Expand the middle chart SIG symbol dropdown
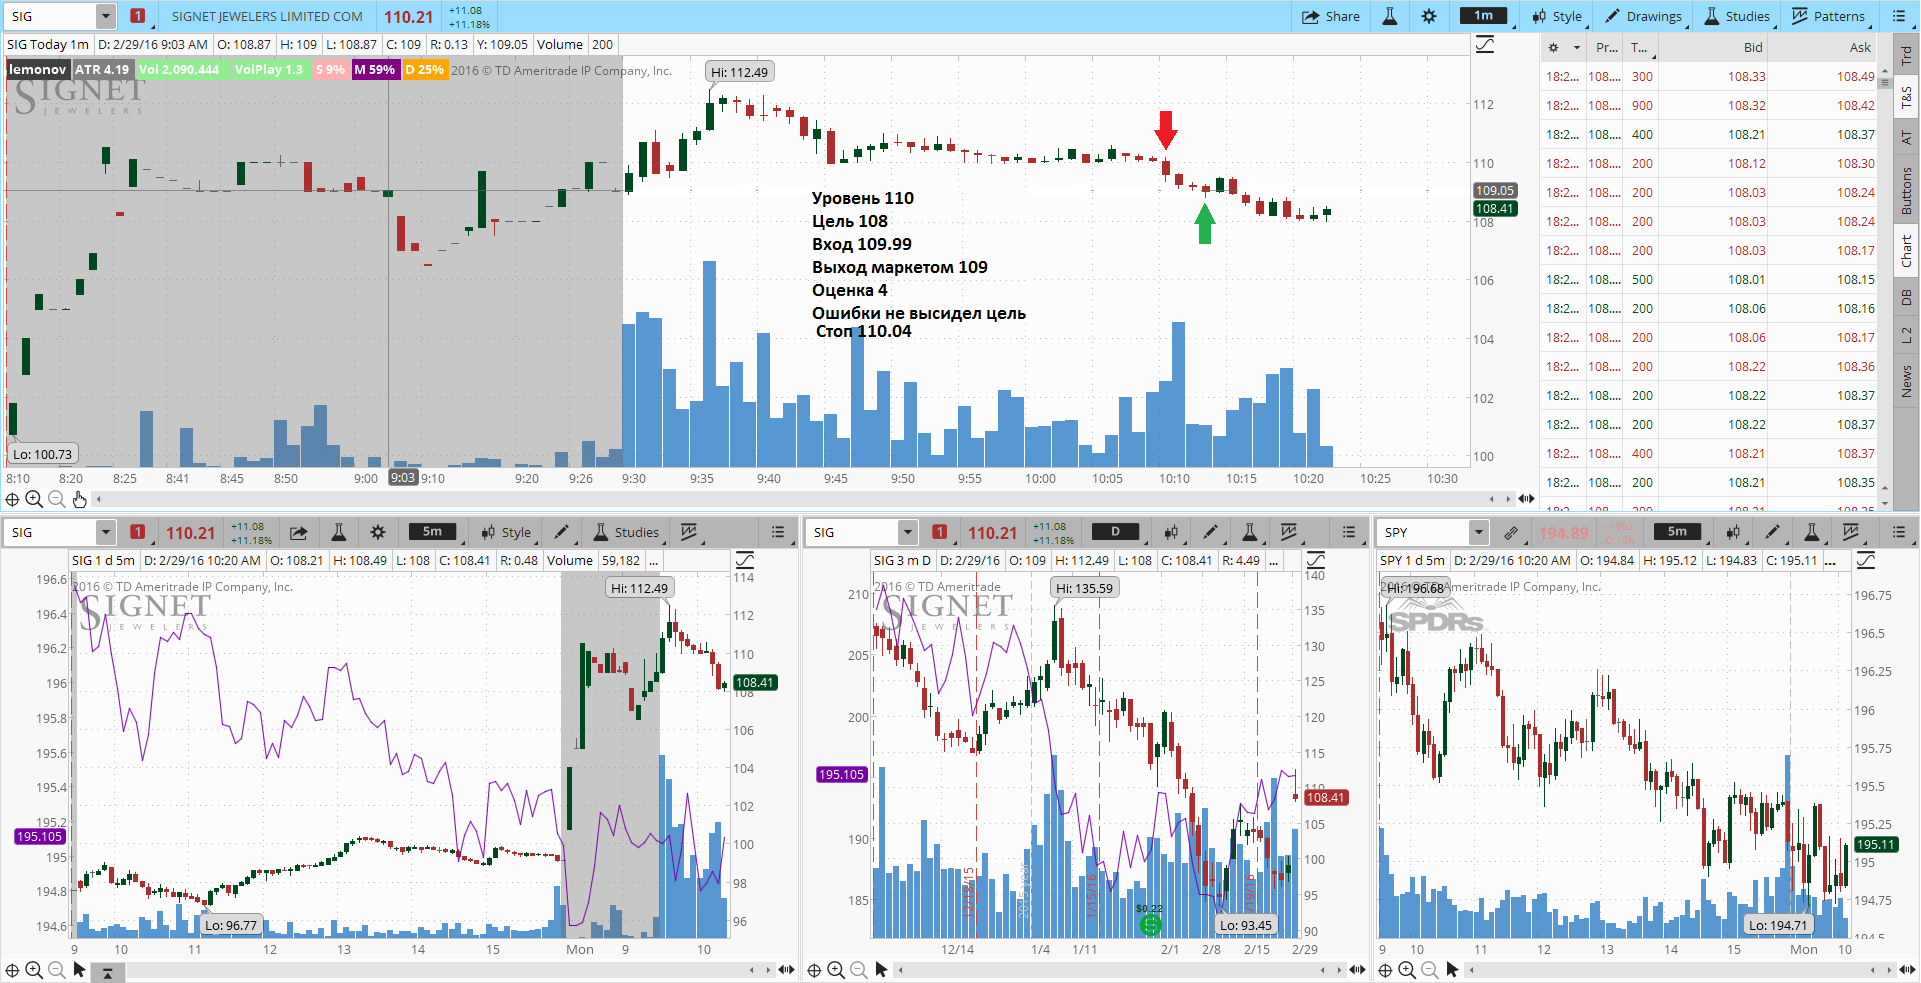The width and height of the screenshot is (1921, 983). (x=908, y=532)
